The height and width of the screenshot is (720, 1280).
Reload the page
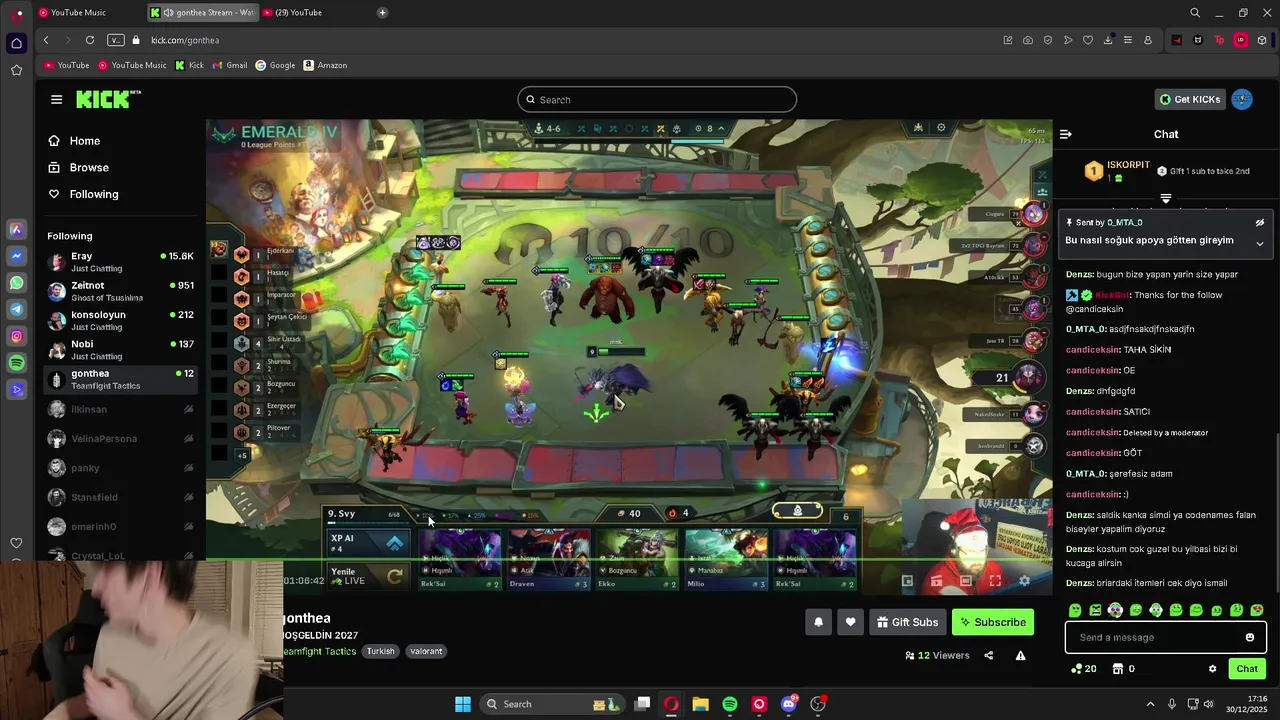(90, 40)
